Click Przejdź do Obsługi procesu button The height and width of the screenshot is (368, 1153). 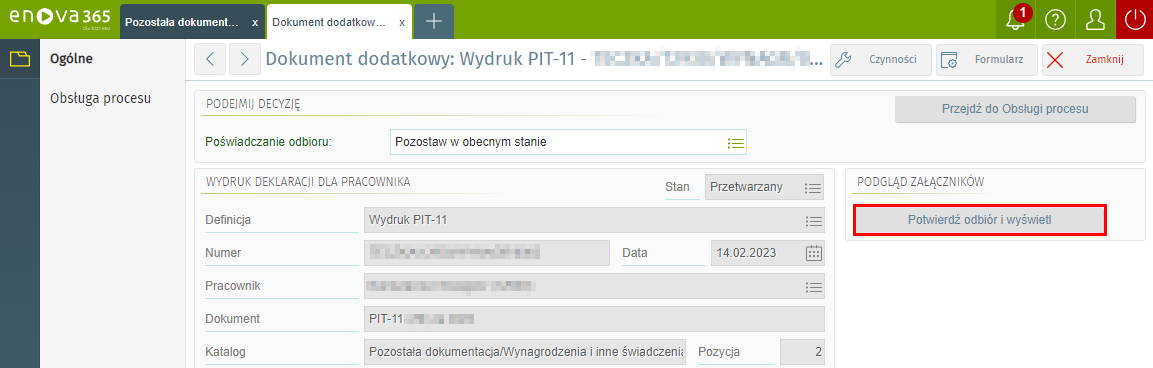pyautogui.click(x=1015, y=109)
